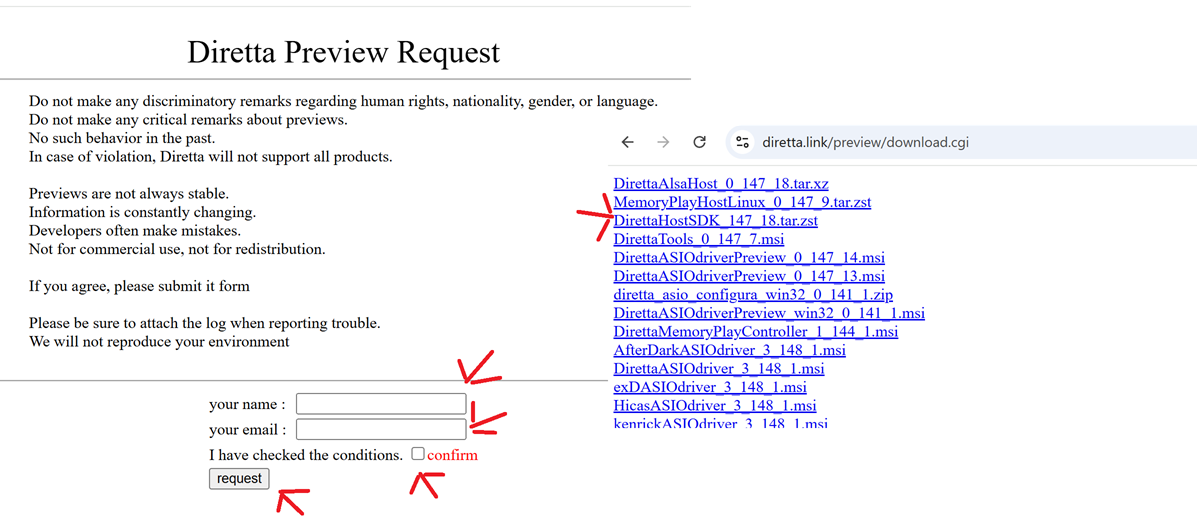Download AfterDarkASIOdriver_3_148_1.msi

coord(729,350)
